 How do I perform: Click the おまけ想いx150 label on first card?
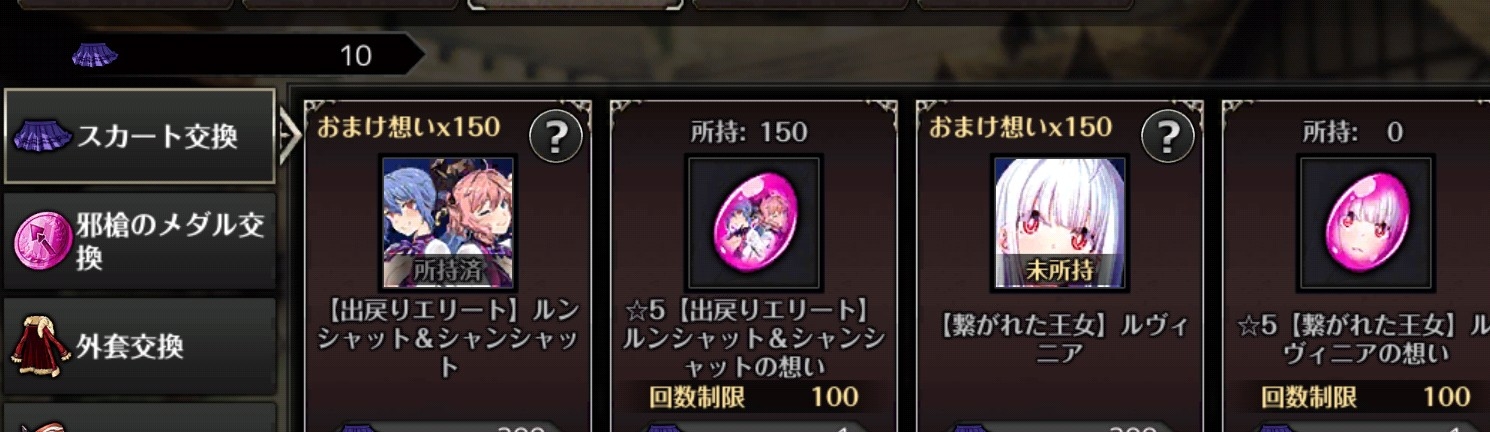(408, 127)
